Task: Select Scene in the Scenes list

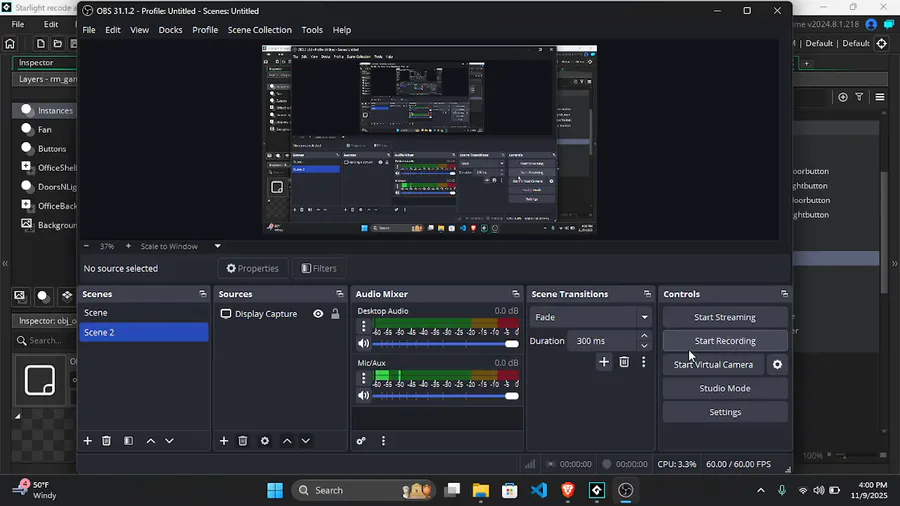Action: pyautogui.click(x=144, y=313)
